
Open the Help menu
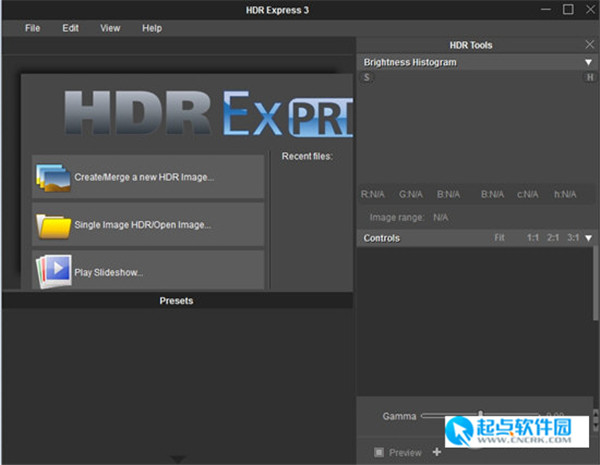coord(152,28)
